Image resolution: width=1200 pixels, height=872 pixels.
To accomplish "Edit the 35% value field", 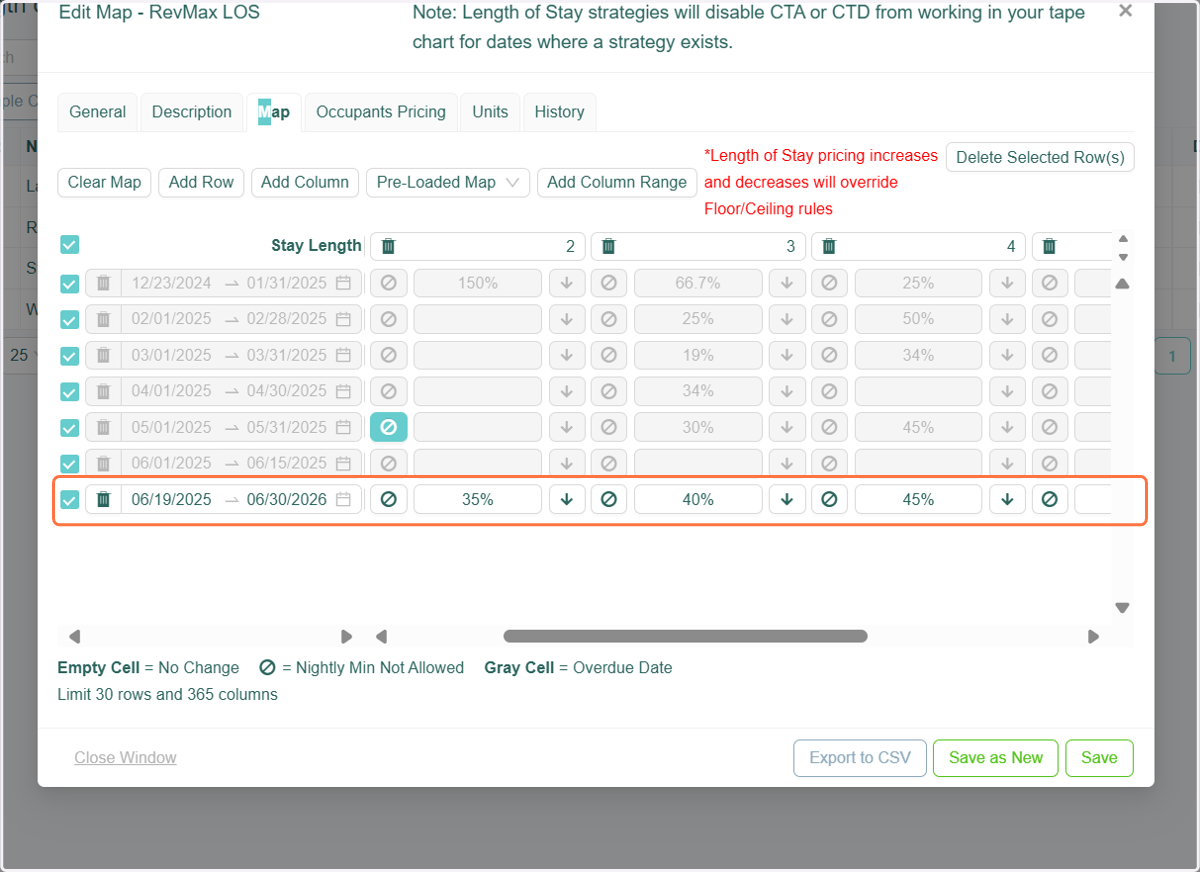I will coord(478,499).
